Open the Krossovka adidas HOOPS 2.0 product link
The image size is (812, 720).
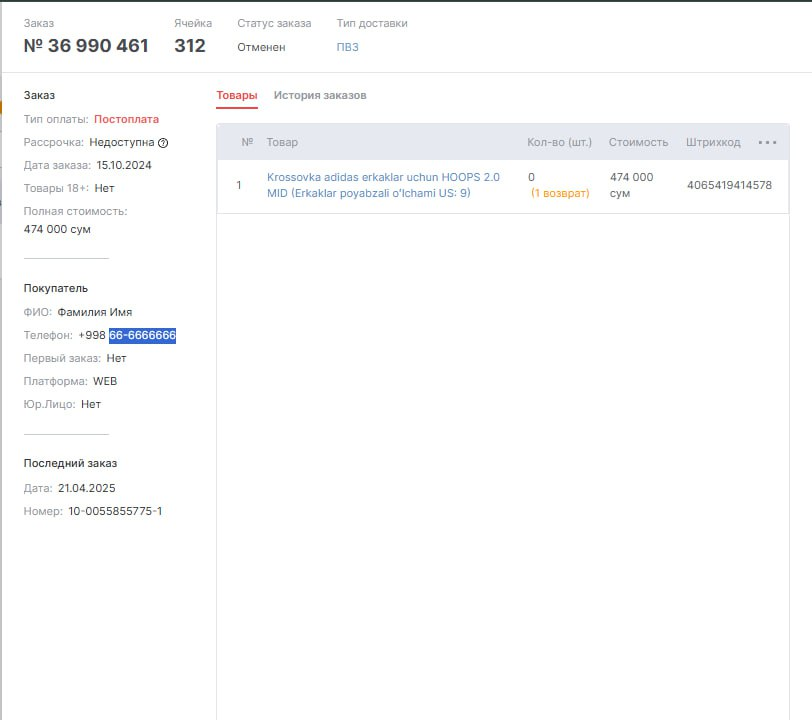383,185
